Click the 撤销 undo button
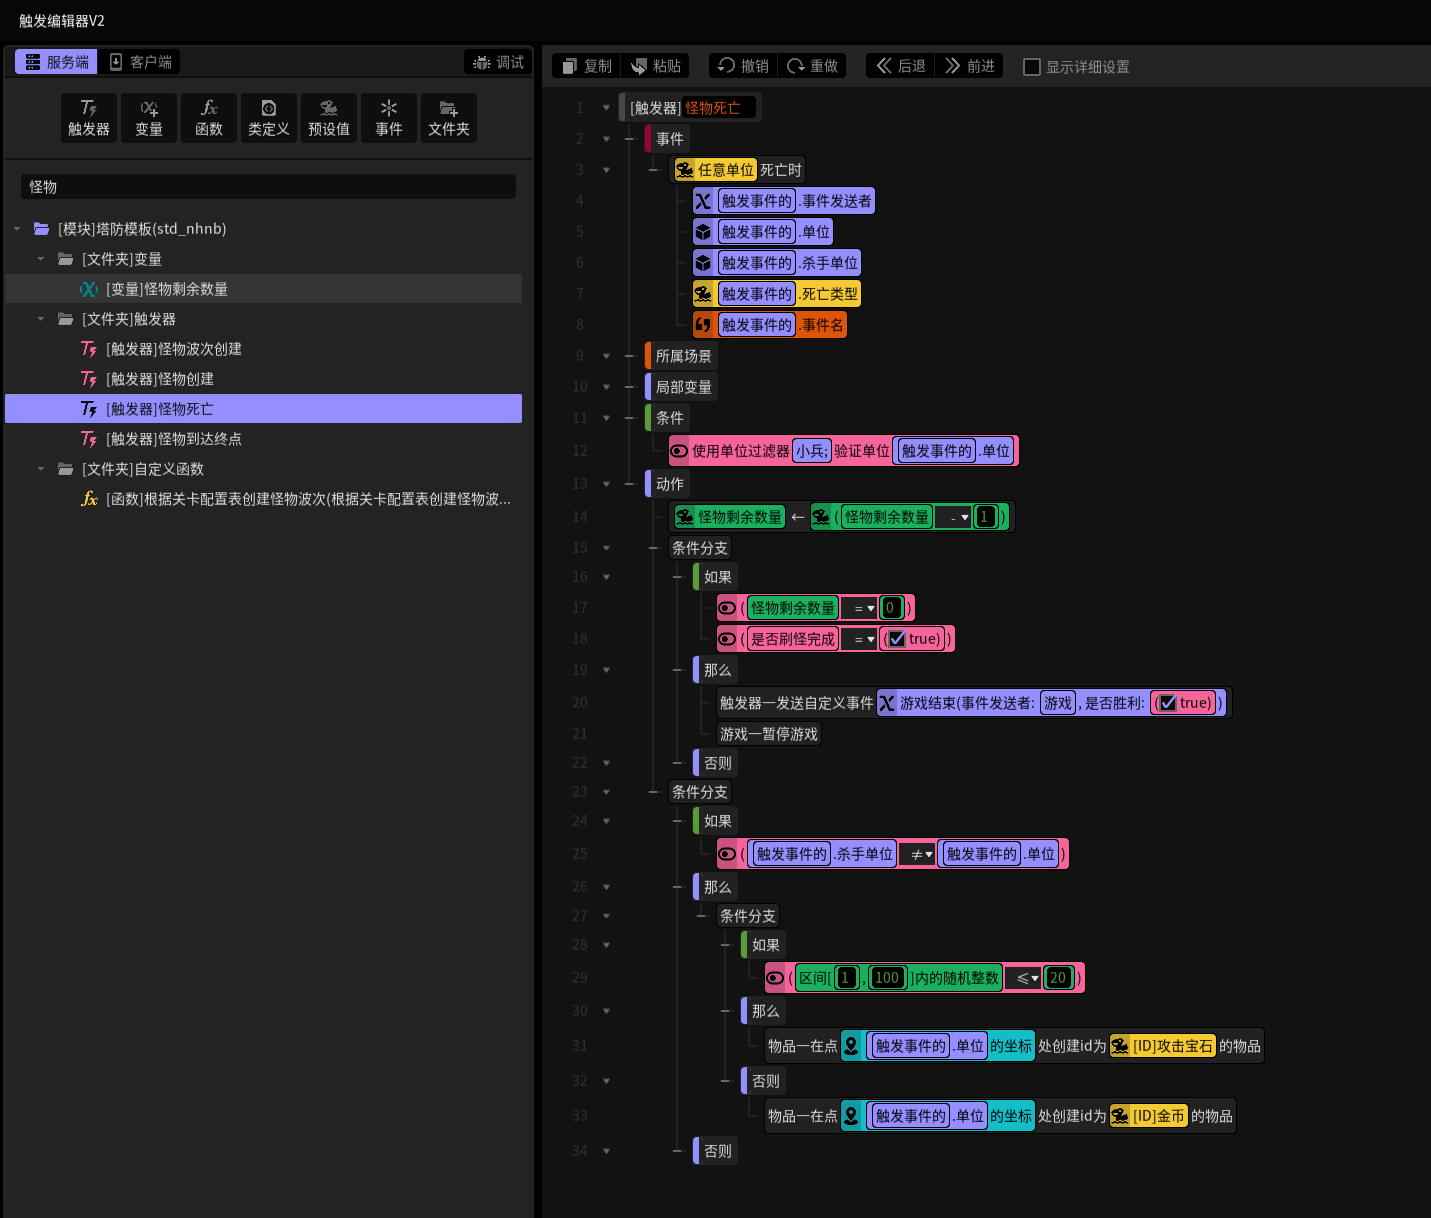The width and height of the screenshot is (1431, 1218). 743,66
